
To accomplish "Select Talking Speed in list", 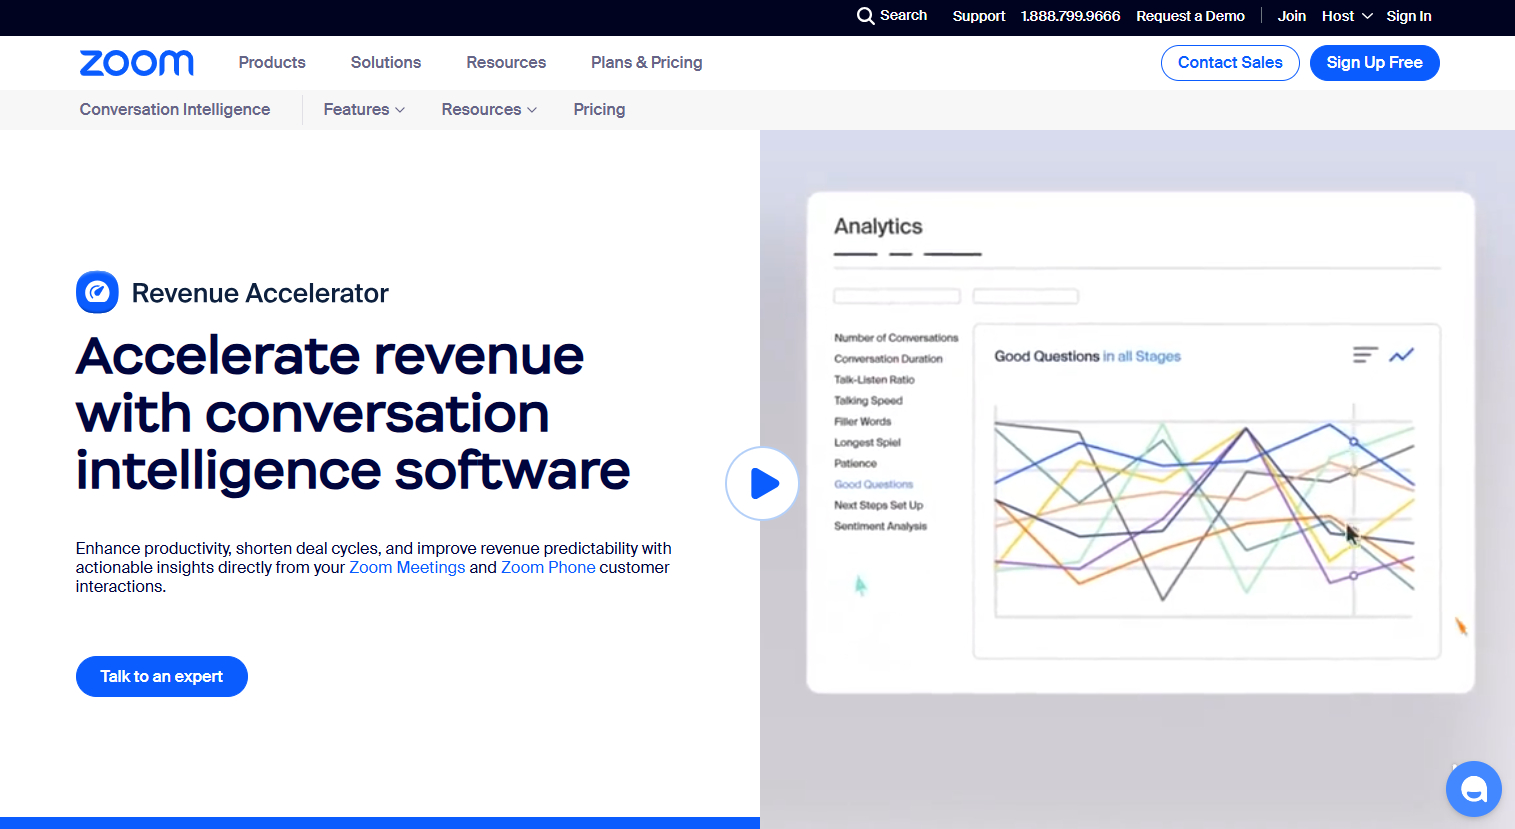I will (x=868, y=401).
